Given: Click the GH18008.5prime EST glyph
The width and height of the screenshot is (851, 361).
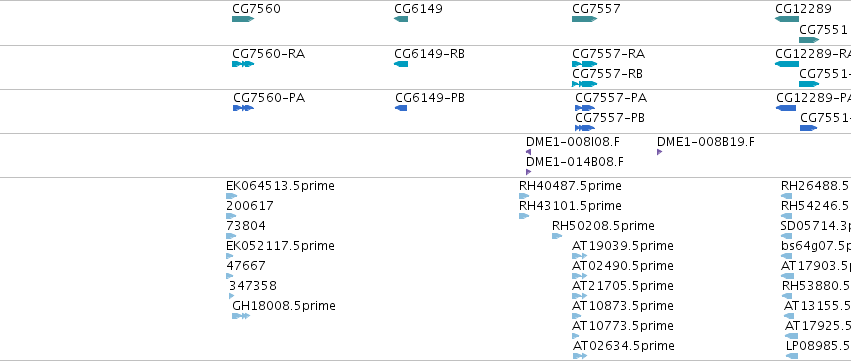Looking at the screenshot, I should click(241, 316).
